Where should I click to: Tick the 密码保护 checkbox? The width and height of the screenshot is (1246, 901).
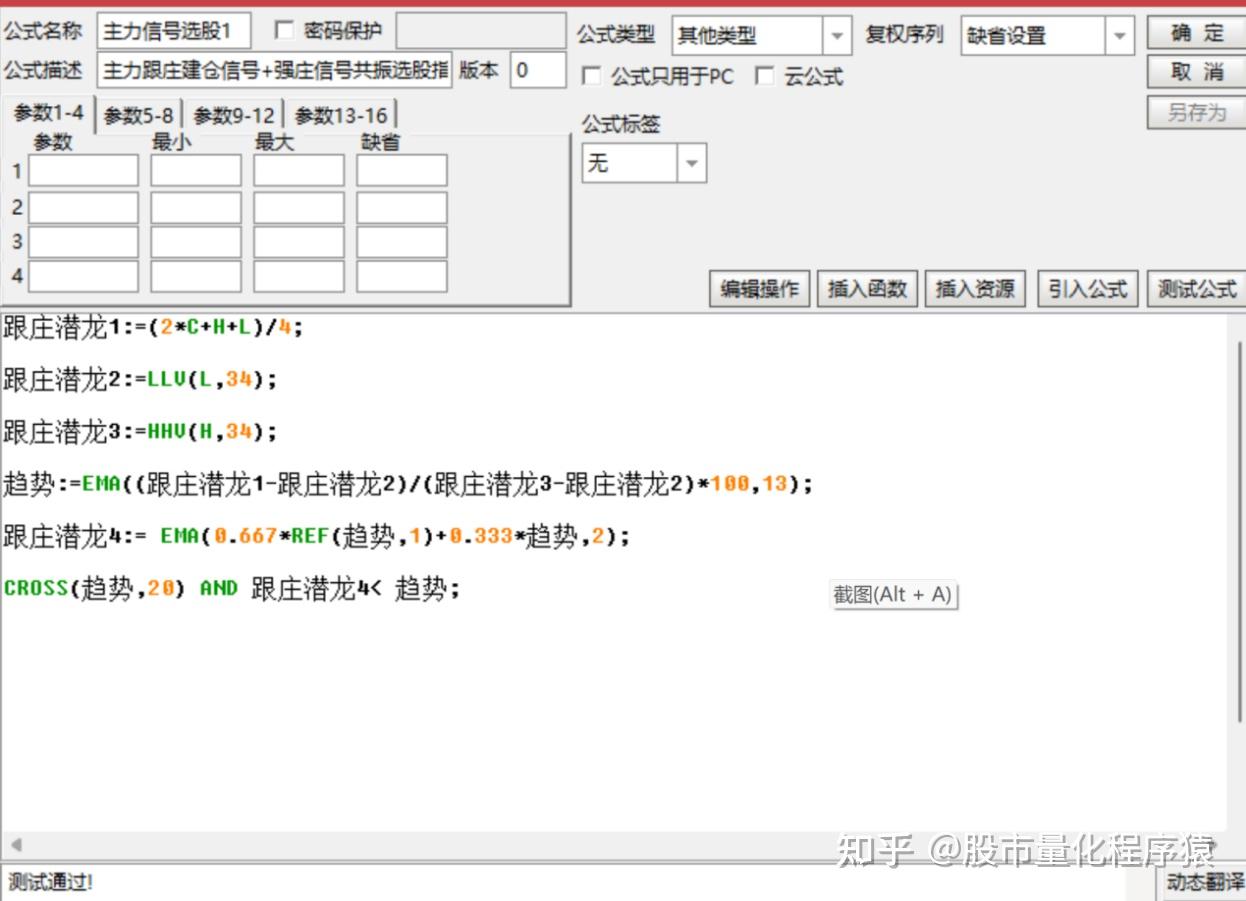tap(284, 31)
